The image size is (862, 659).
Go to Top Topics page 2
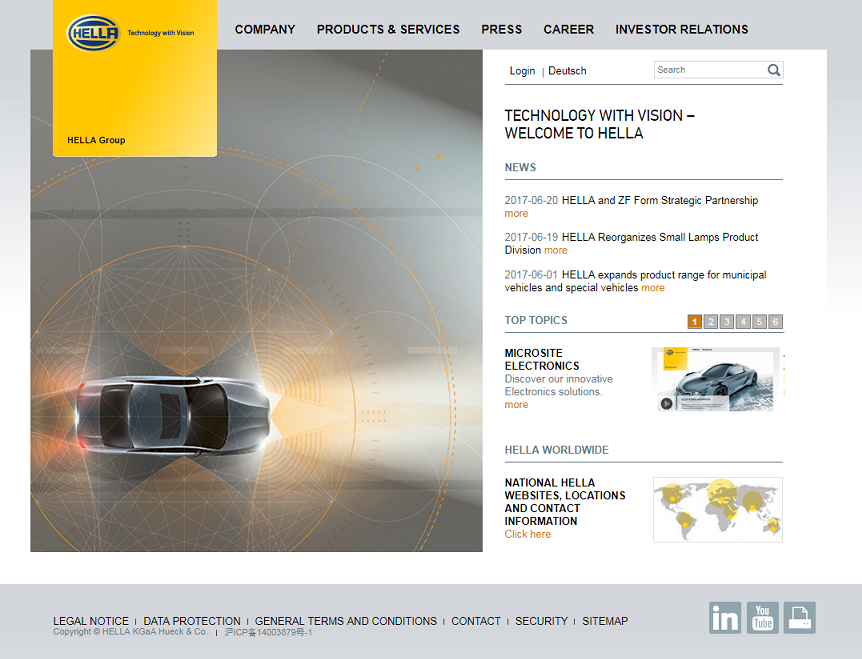(x=710, y=322)
